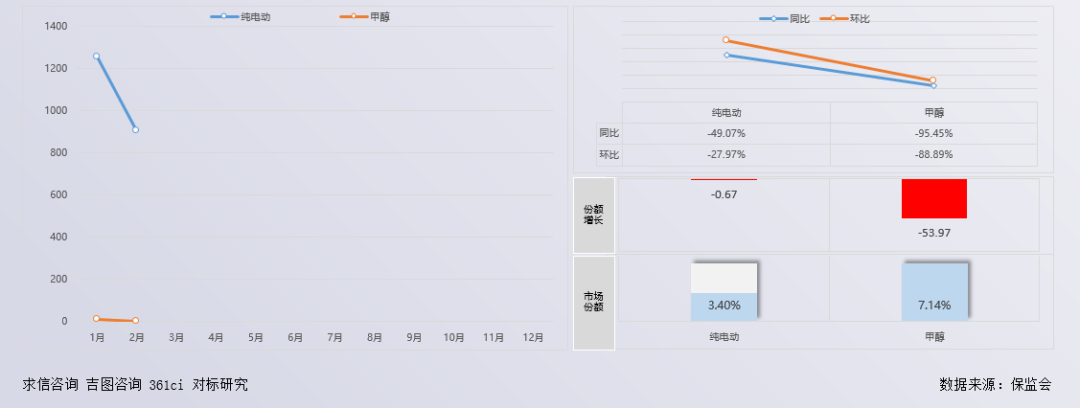The image size is (1080, 408).
Task: Select the -27.97% 环比 cell
Action: [726, 154]
